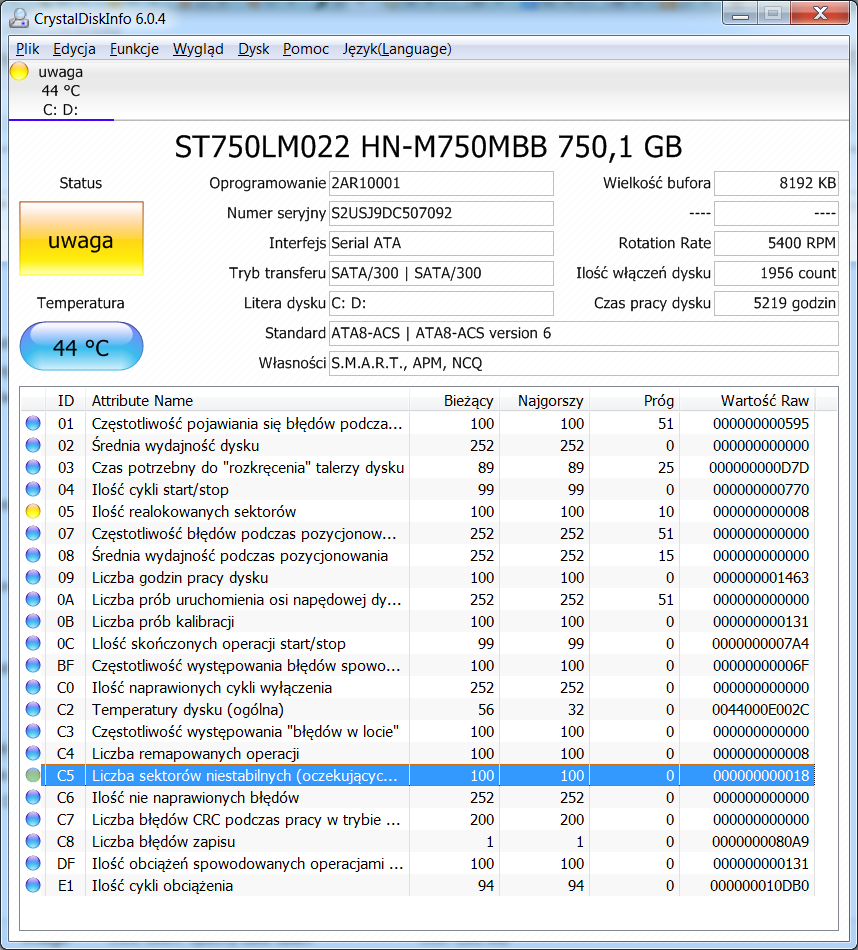Select the row Liczba błędów zapisu
This screenshot has height=950, width=858.
pyautogui.click(x=418, y=842)
